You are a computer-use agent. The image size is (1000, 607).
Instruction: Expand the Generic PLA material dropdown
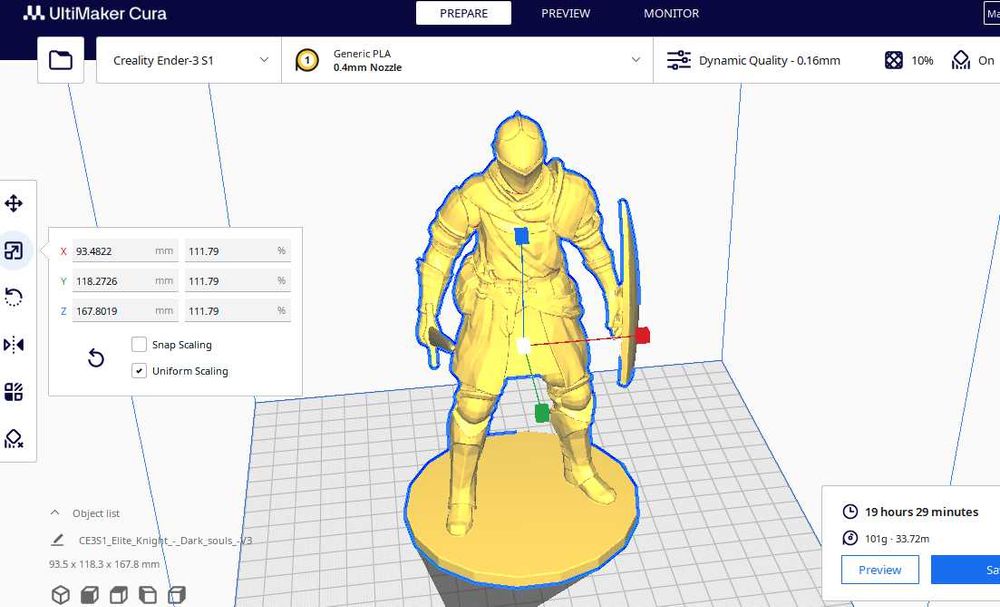[467, 60]
